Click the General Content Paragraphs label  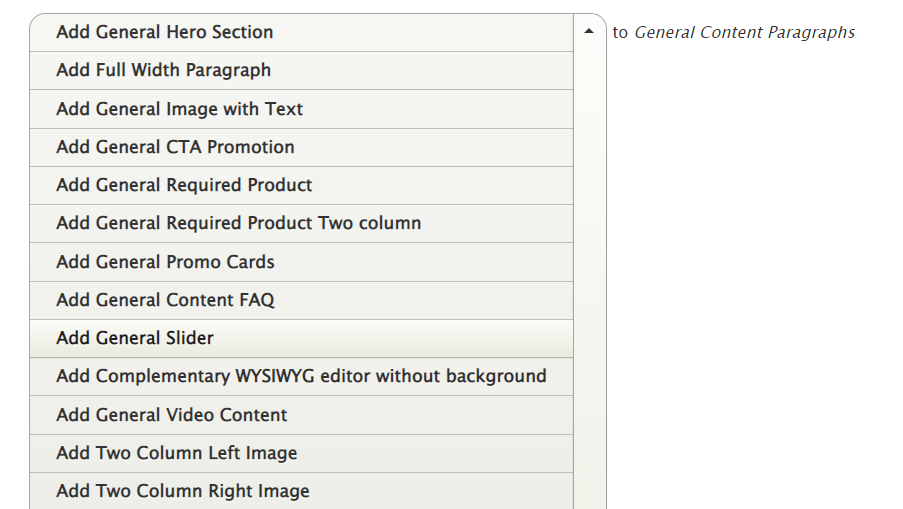point(745,32)
